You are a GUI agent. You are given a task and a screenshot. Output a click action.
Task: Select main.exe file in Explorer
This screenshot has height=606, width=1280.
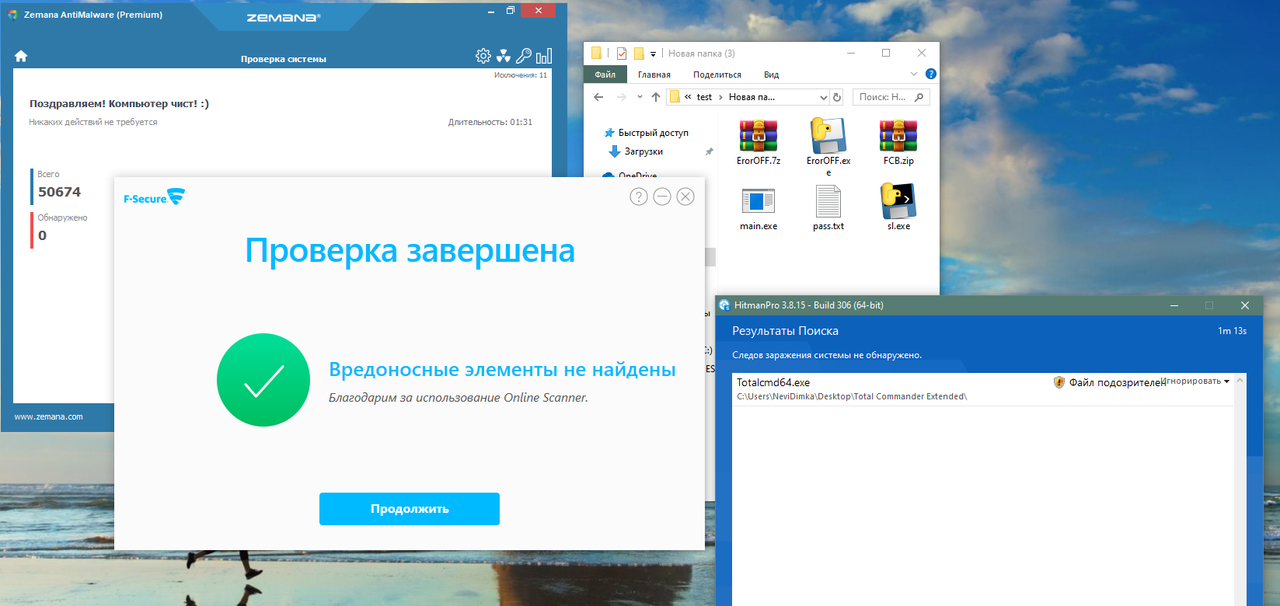tap(758, 208)
